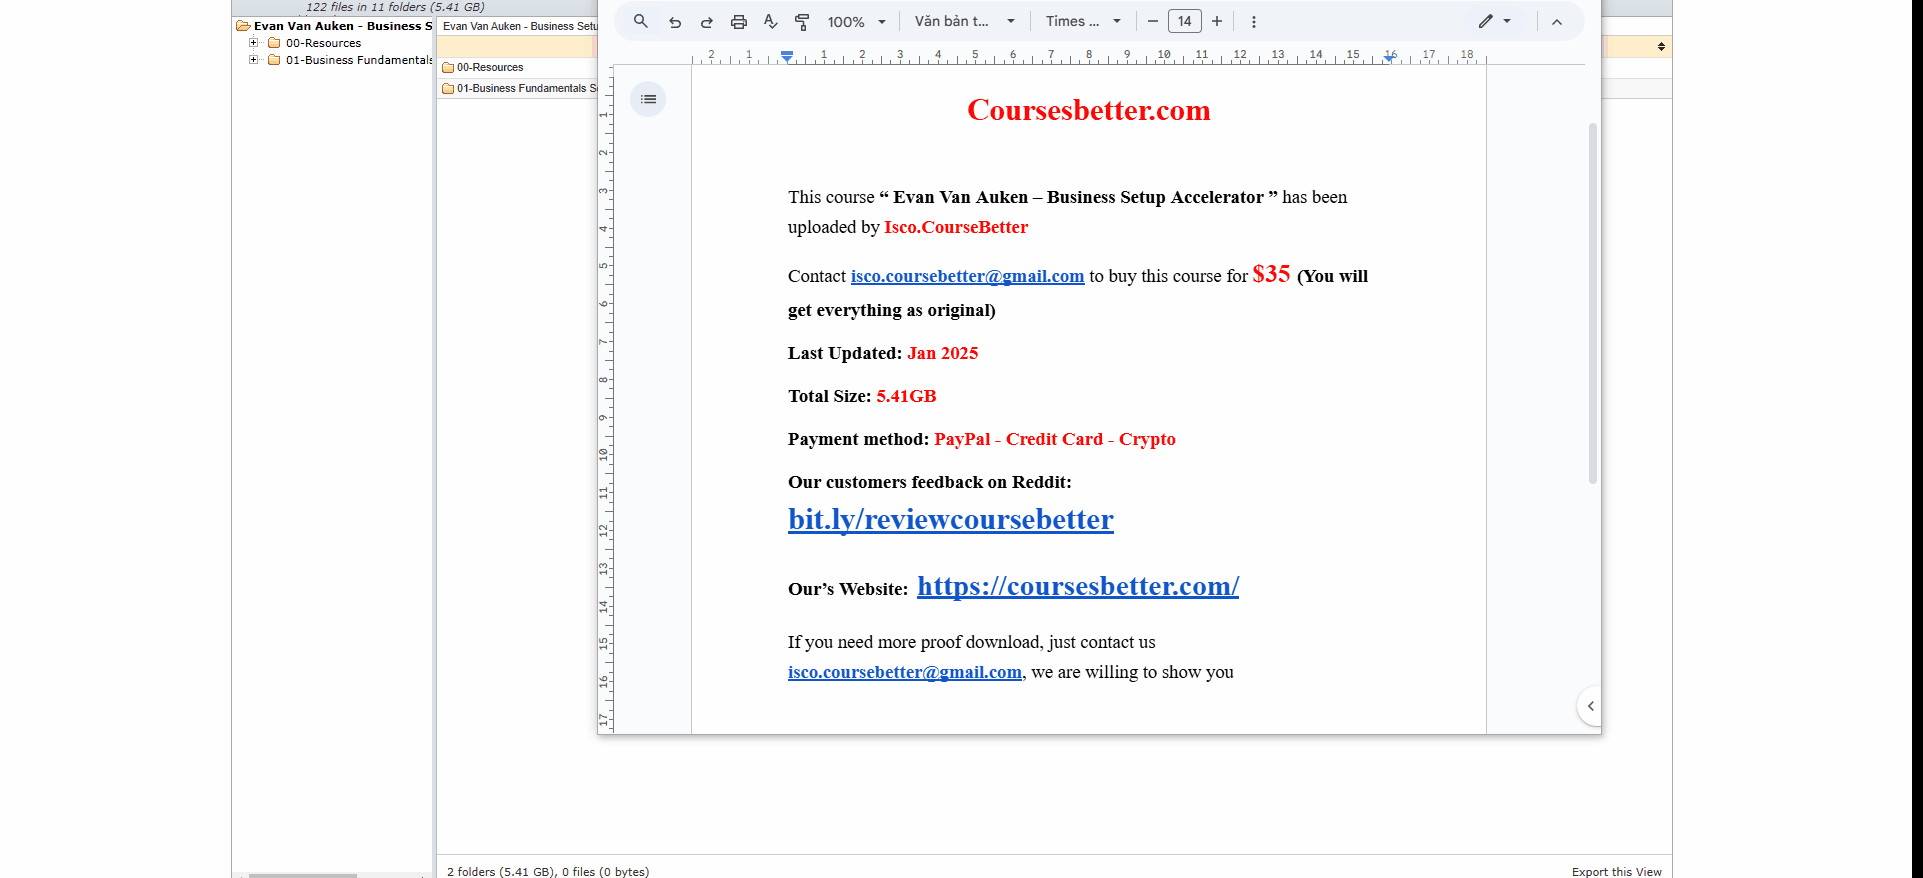1923x878 pixels.
Task: Open the https://coursesbetter.com/ link
Action: [1078, 586]
